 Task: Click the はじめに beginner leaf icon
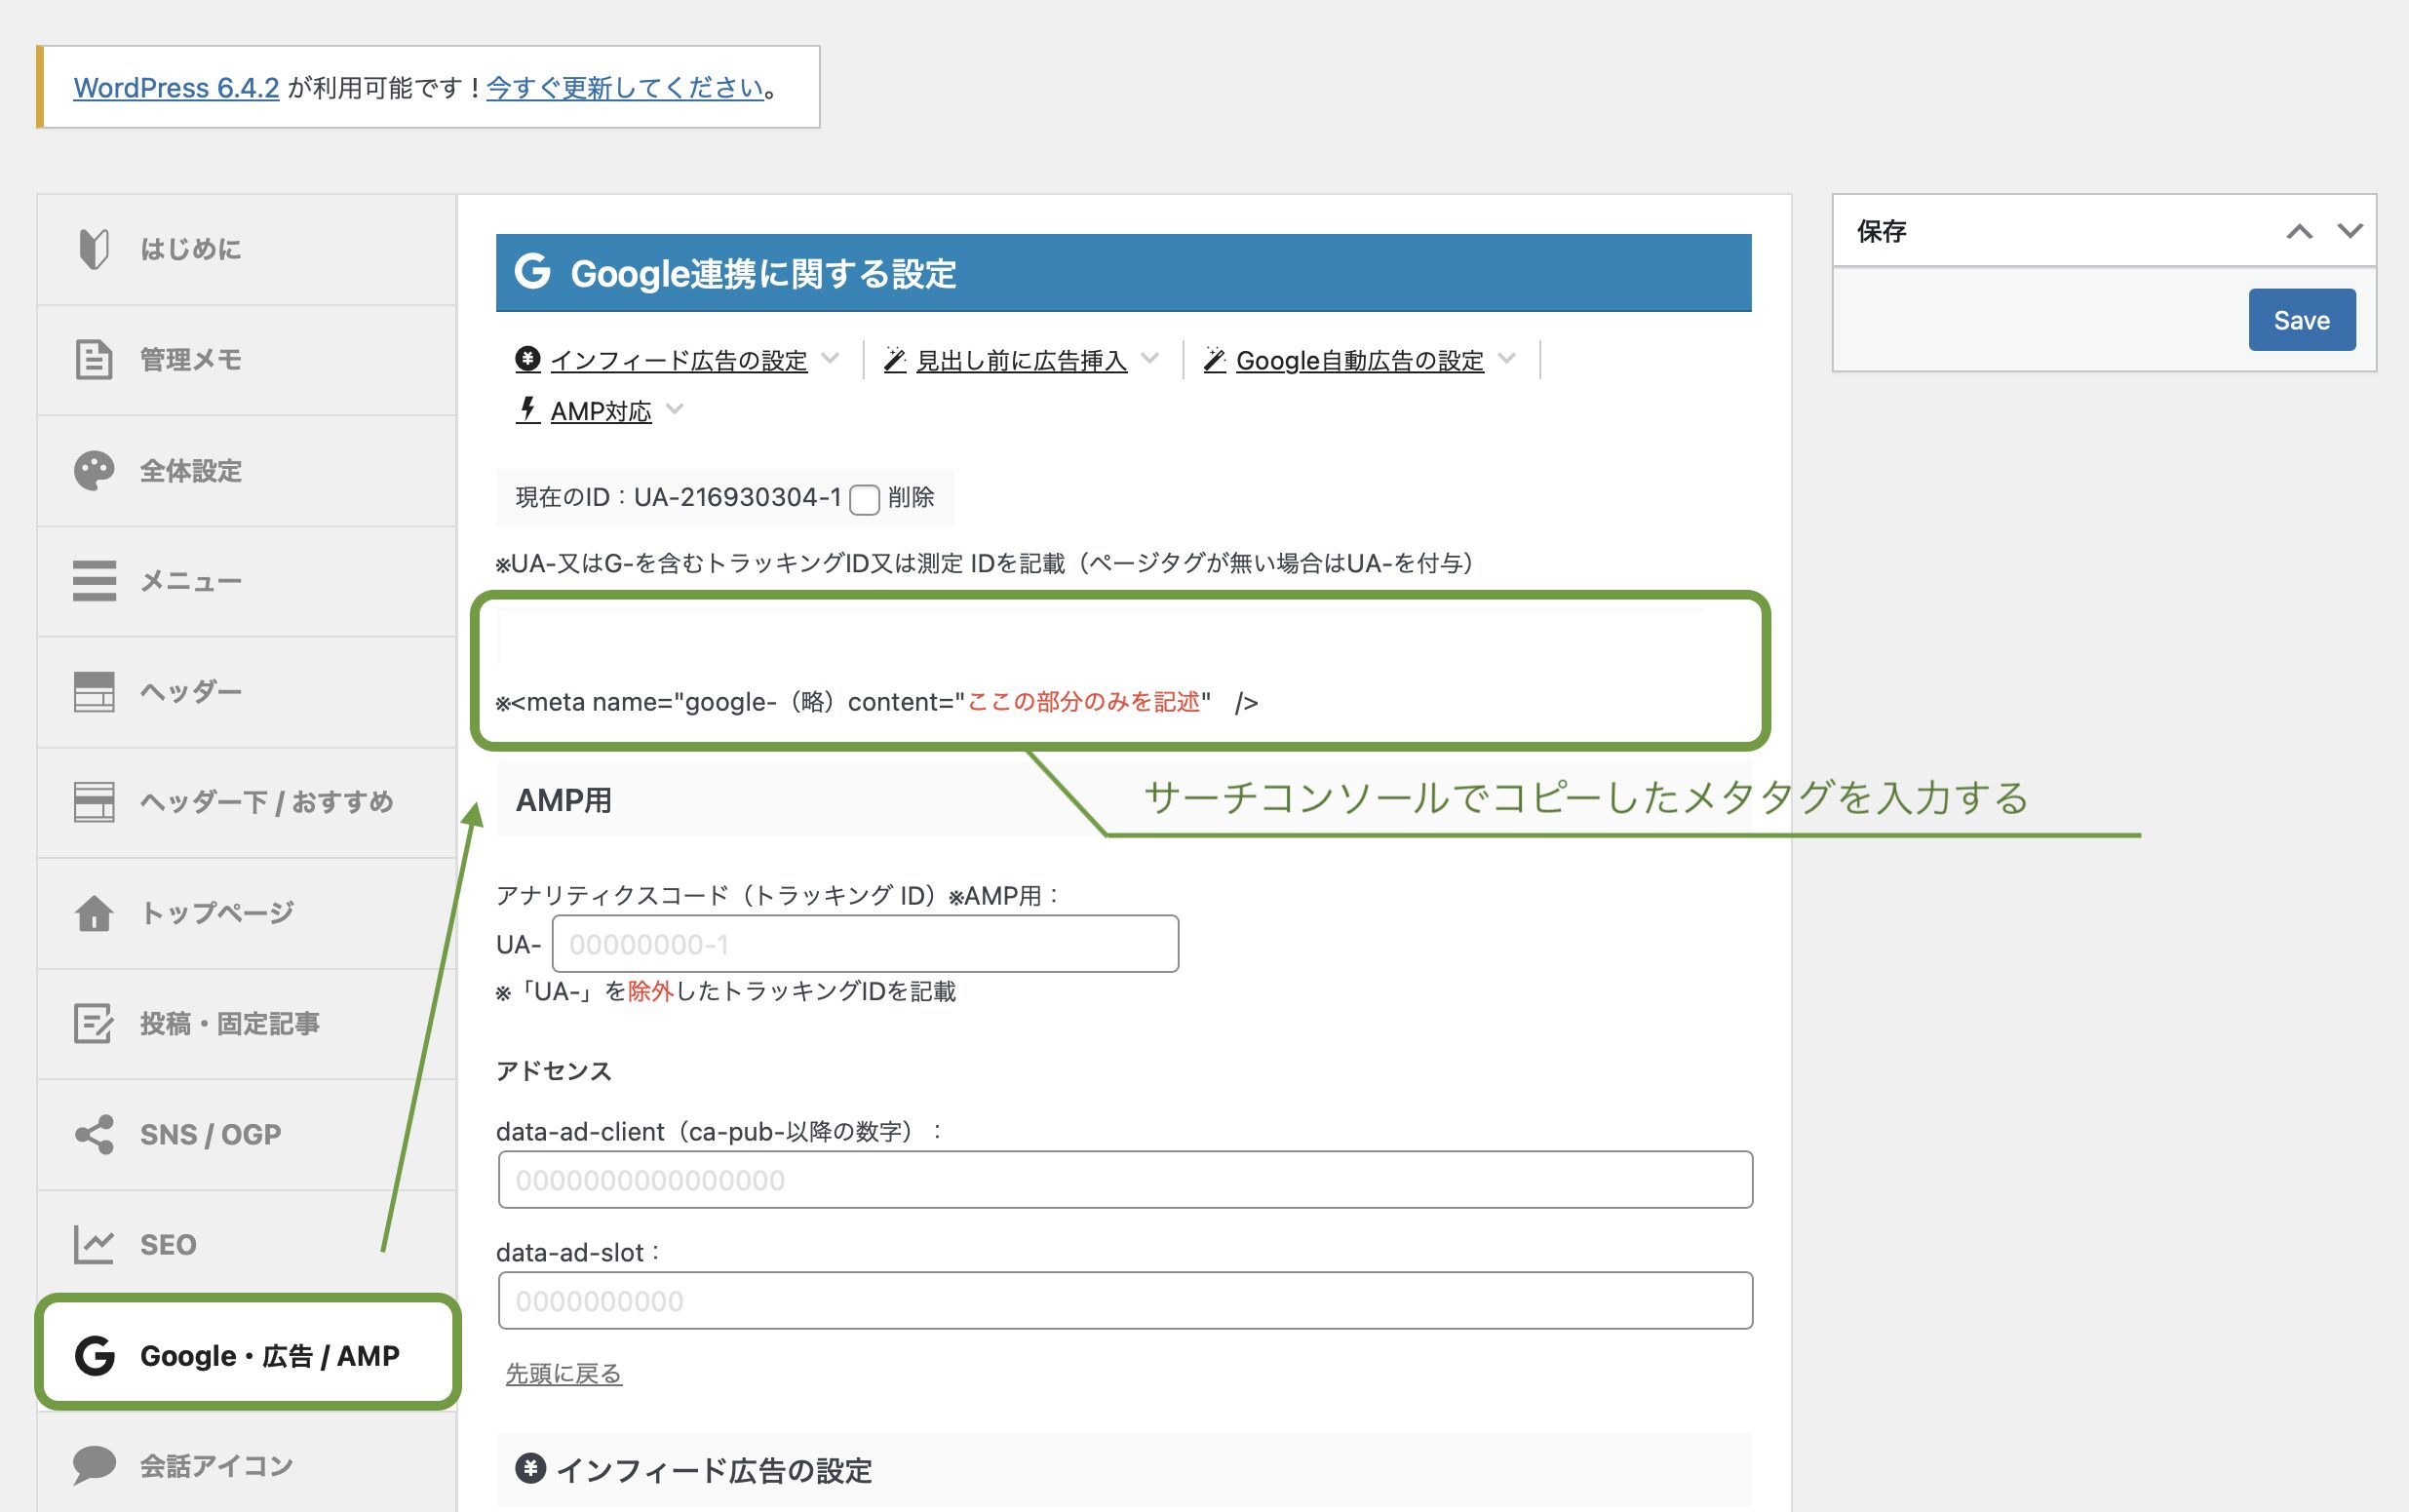click(94, 249)
